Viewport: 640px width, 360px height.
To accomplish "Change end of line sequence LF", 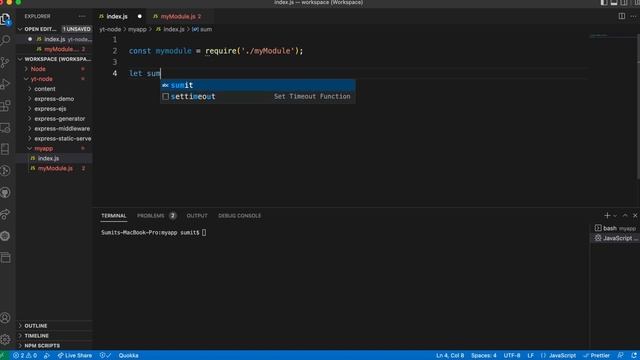I will pos(531,356).
